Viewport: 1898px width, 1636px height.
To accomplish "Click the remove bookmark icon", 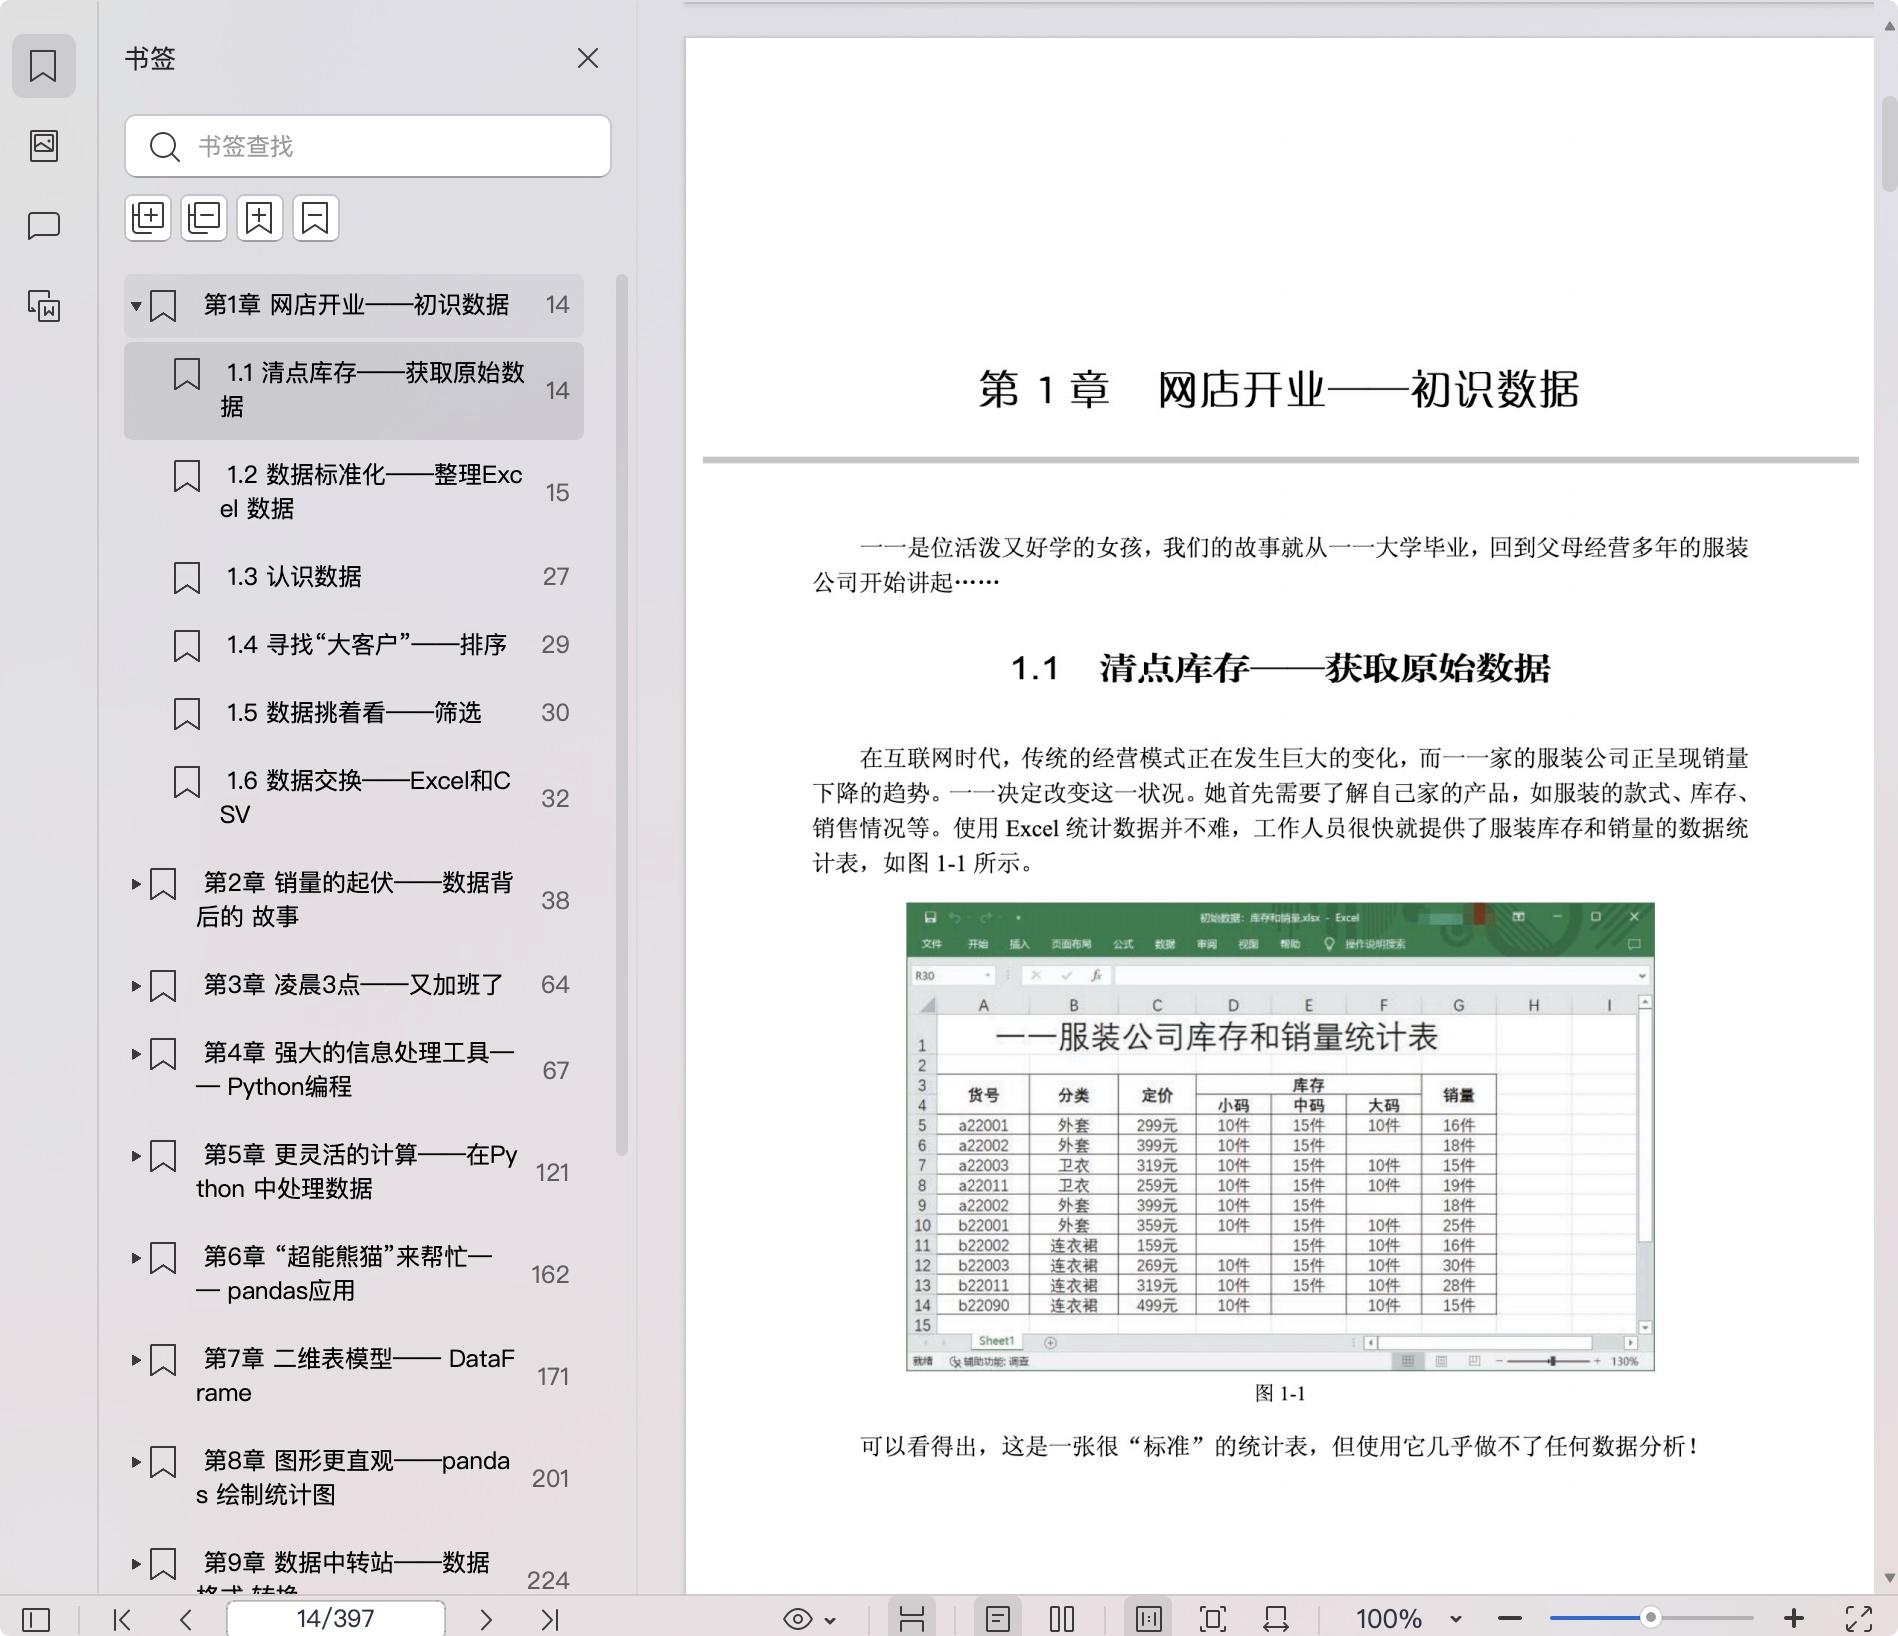I will click(x=316, y=217).
